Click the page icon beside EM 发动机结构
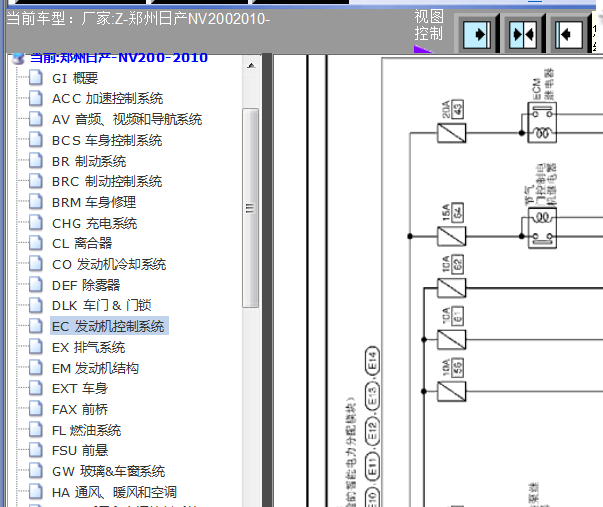This screenshot has width=603, height=507. [36, 367]
